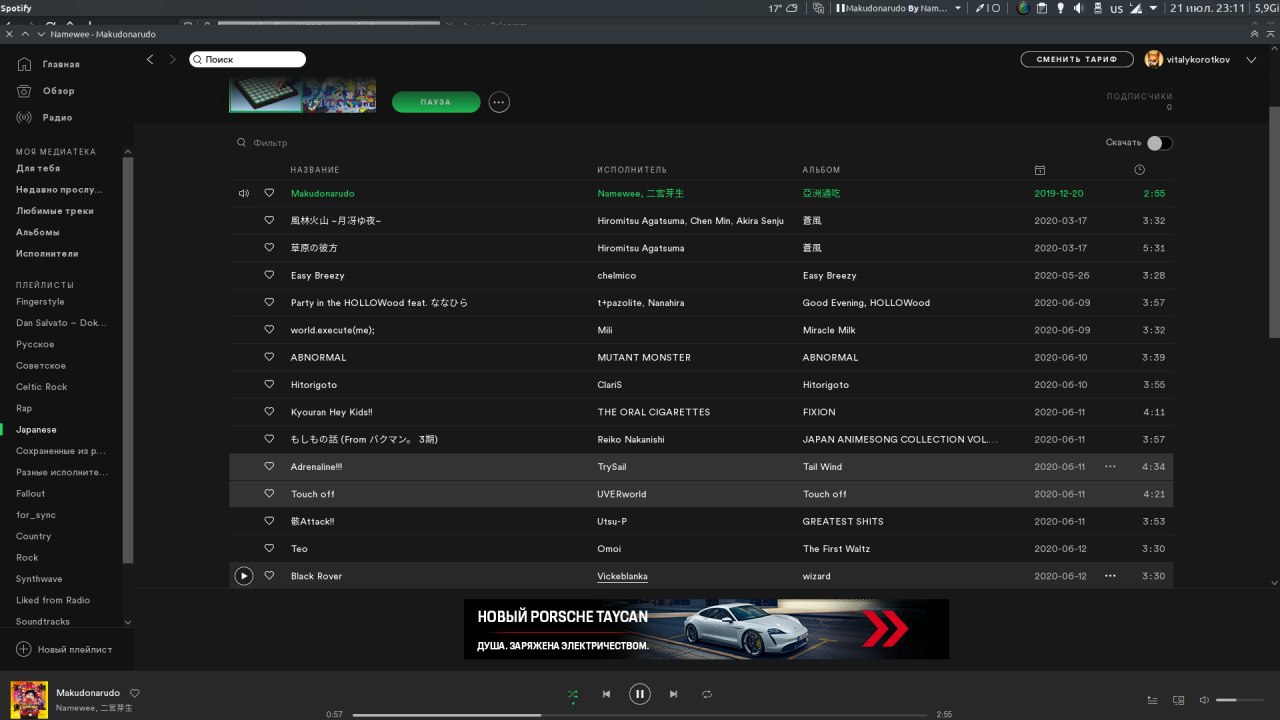1280x720 pixels.
Task: Click the green ПАУЗА button
Action: click(436, 102)
